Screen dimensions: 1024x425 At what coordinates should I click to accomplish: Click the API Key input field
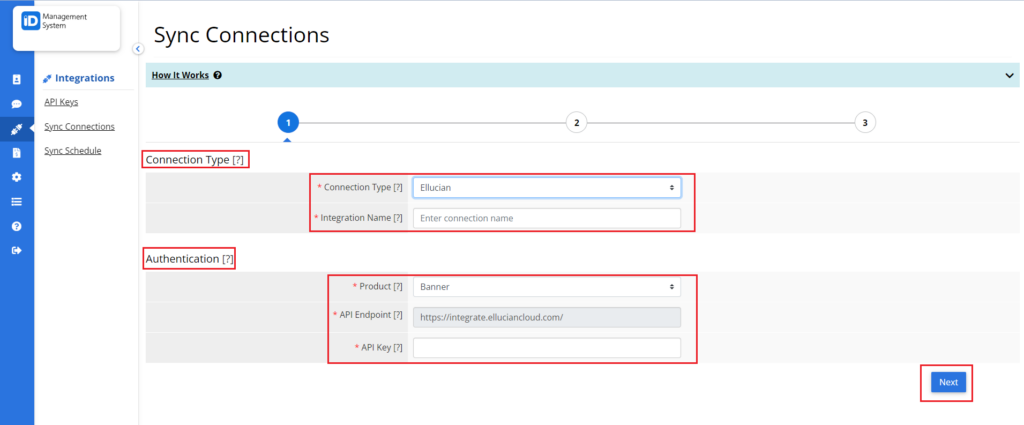[x=547, y=348]
